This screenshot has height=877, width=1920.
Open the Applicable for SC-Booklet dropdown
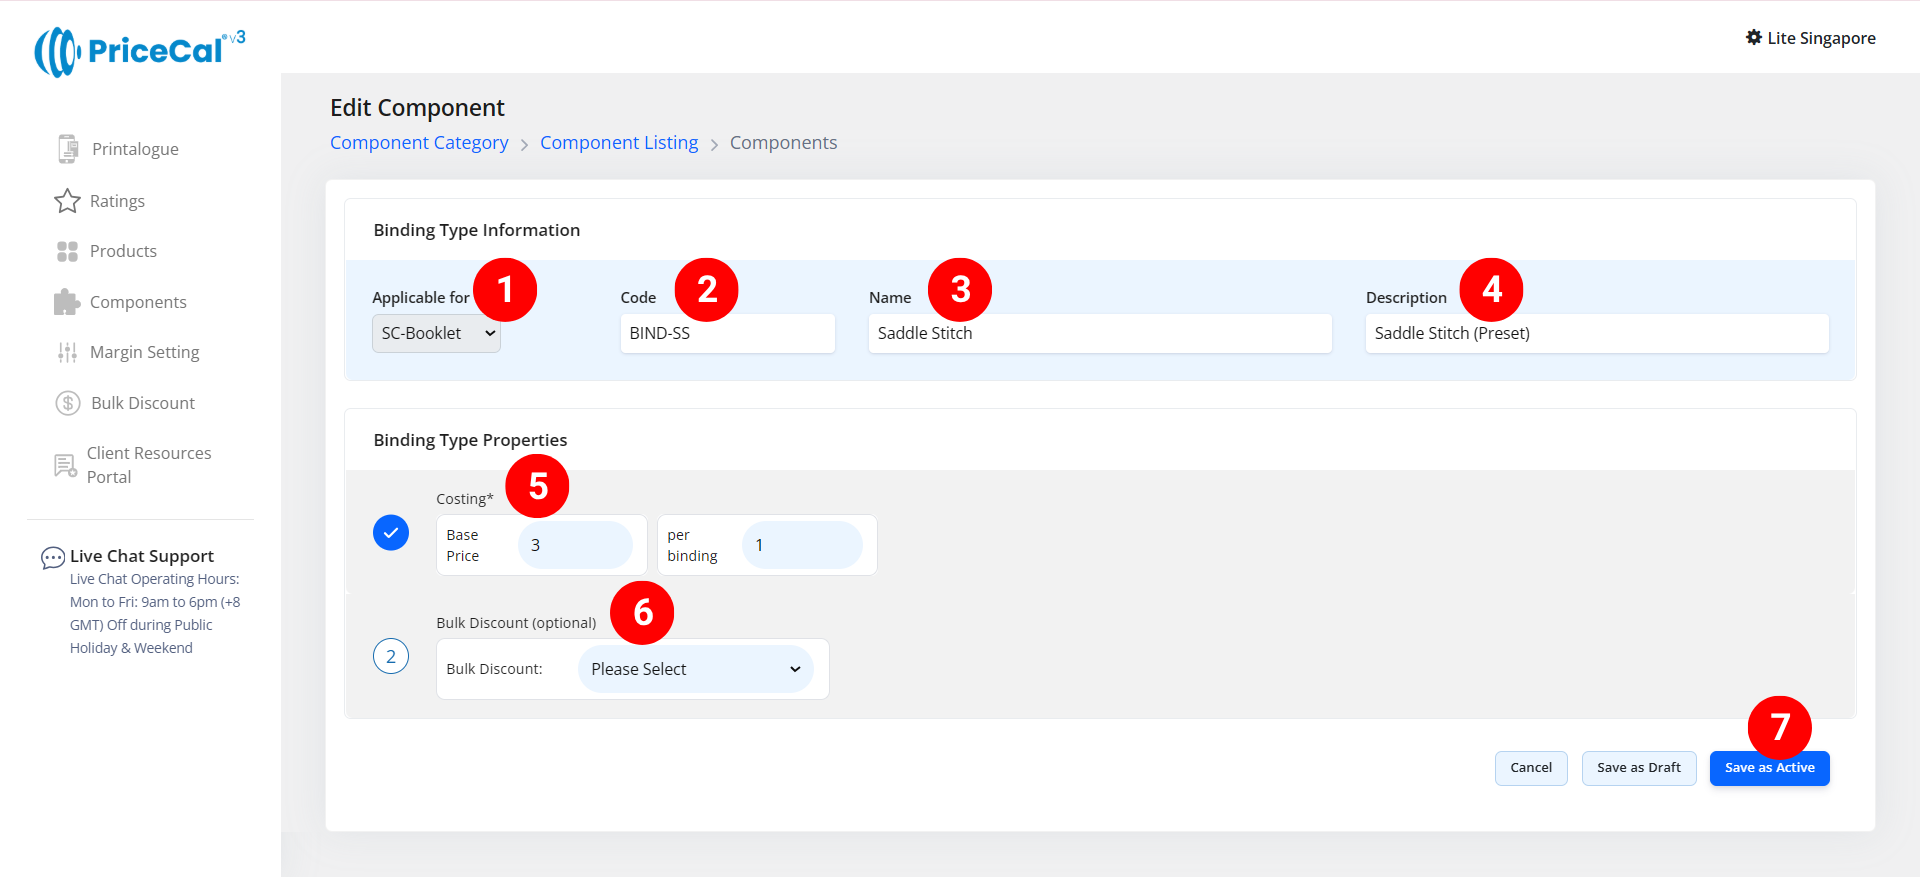tap(436, 333)
